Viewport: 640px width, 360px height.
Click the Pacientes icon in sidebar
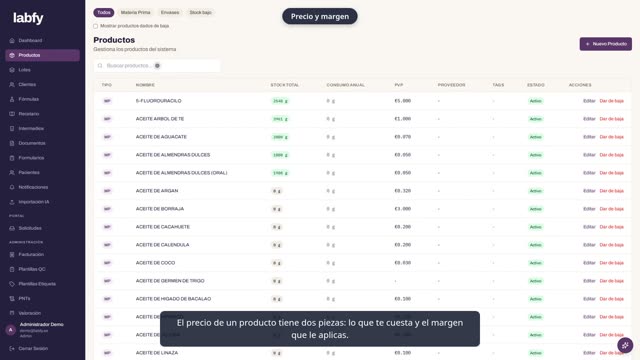click(12, 173)
